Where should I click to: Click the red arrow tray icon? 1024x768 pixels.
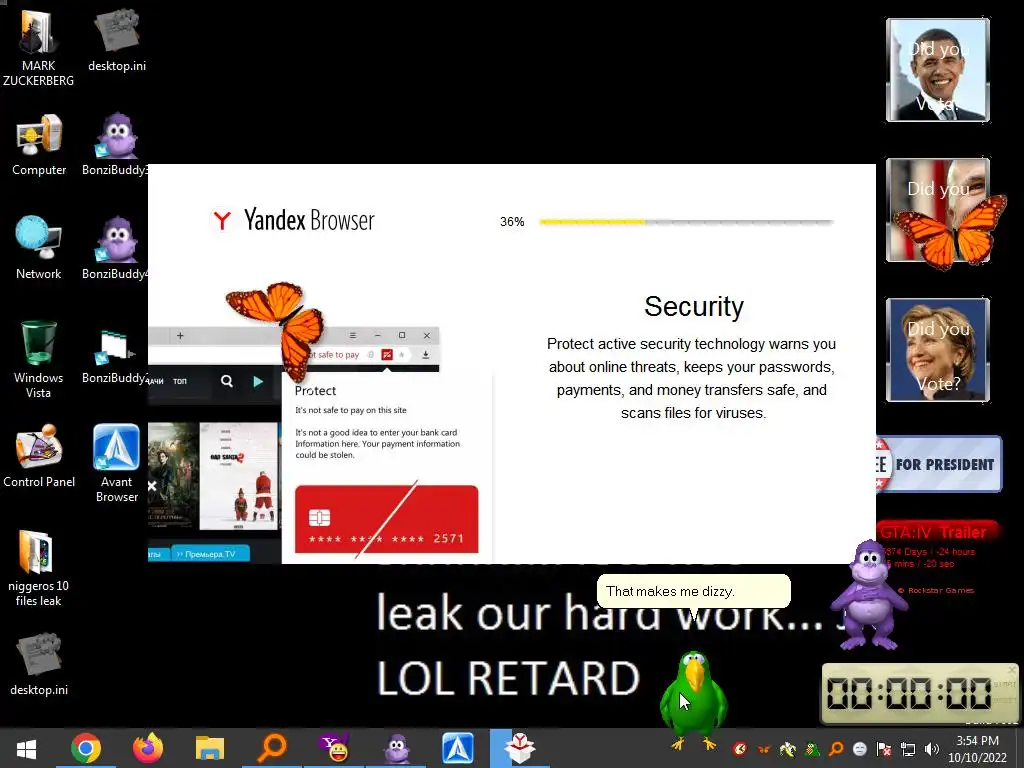pos(740,749)
